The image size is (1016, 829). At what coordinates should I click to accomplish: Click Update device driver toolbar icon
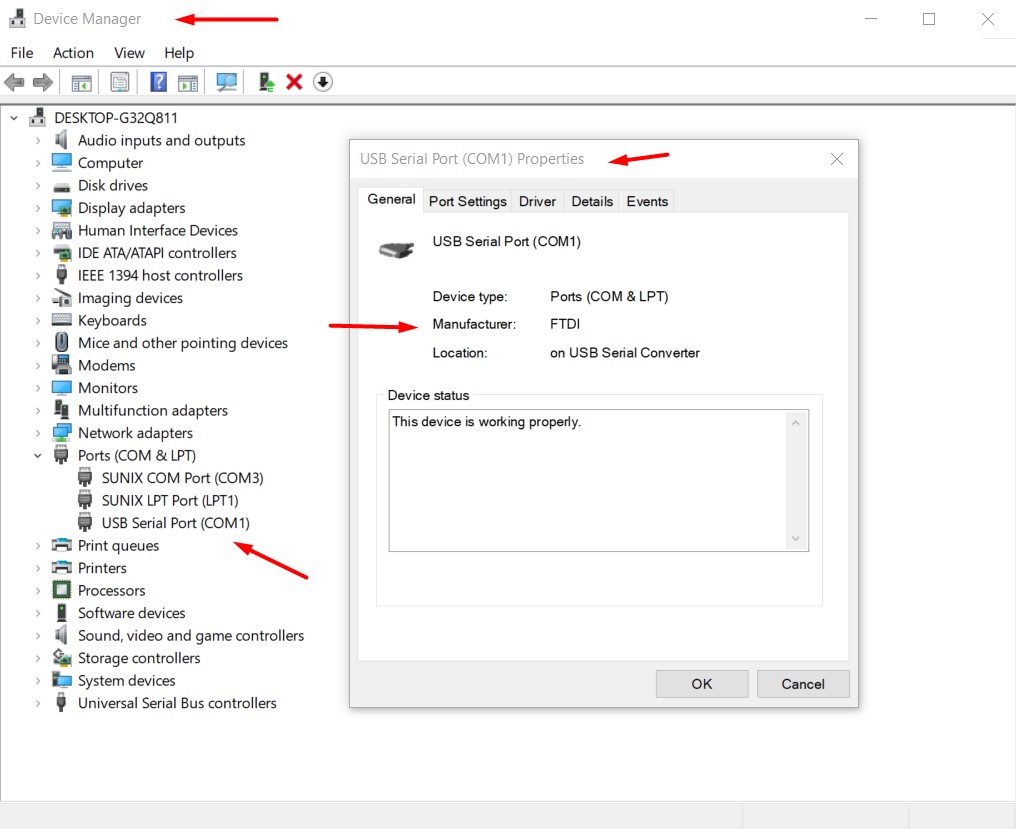tap(266, 82)
